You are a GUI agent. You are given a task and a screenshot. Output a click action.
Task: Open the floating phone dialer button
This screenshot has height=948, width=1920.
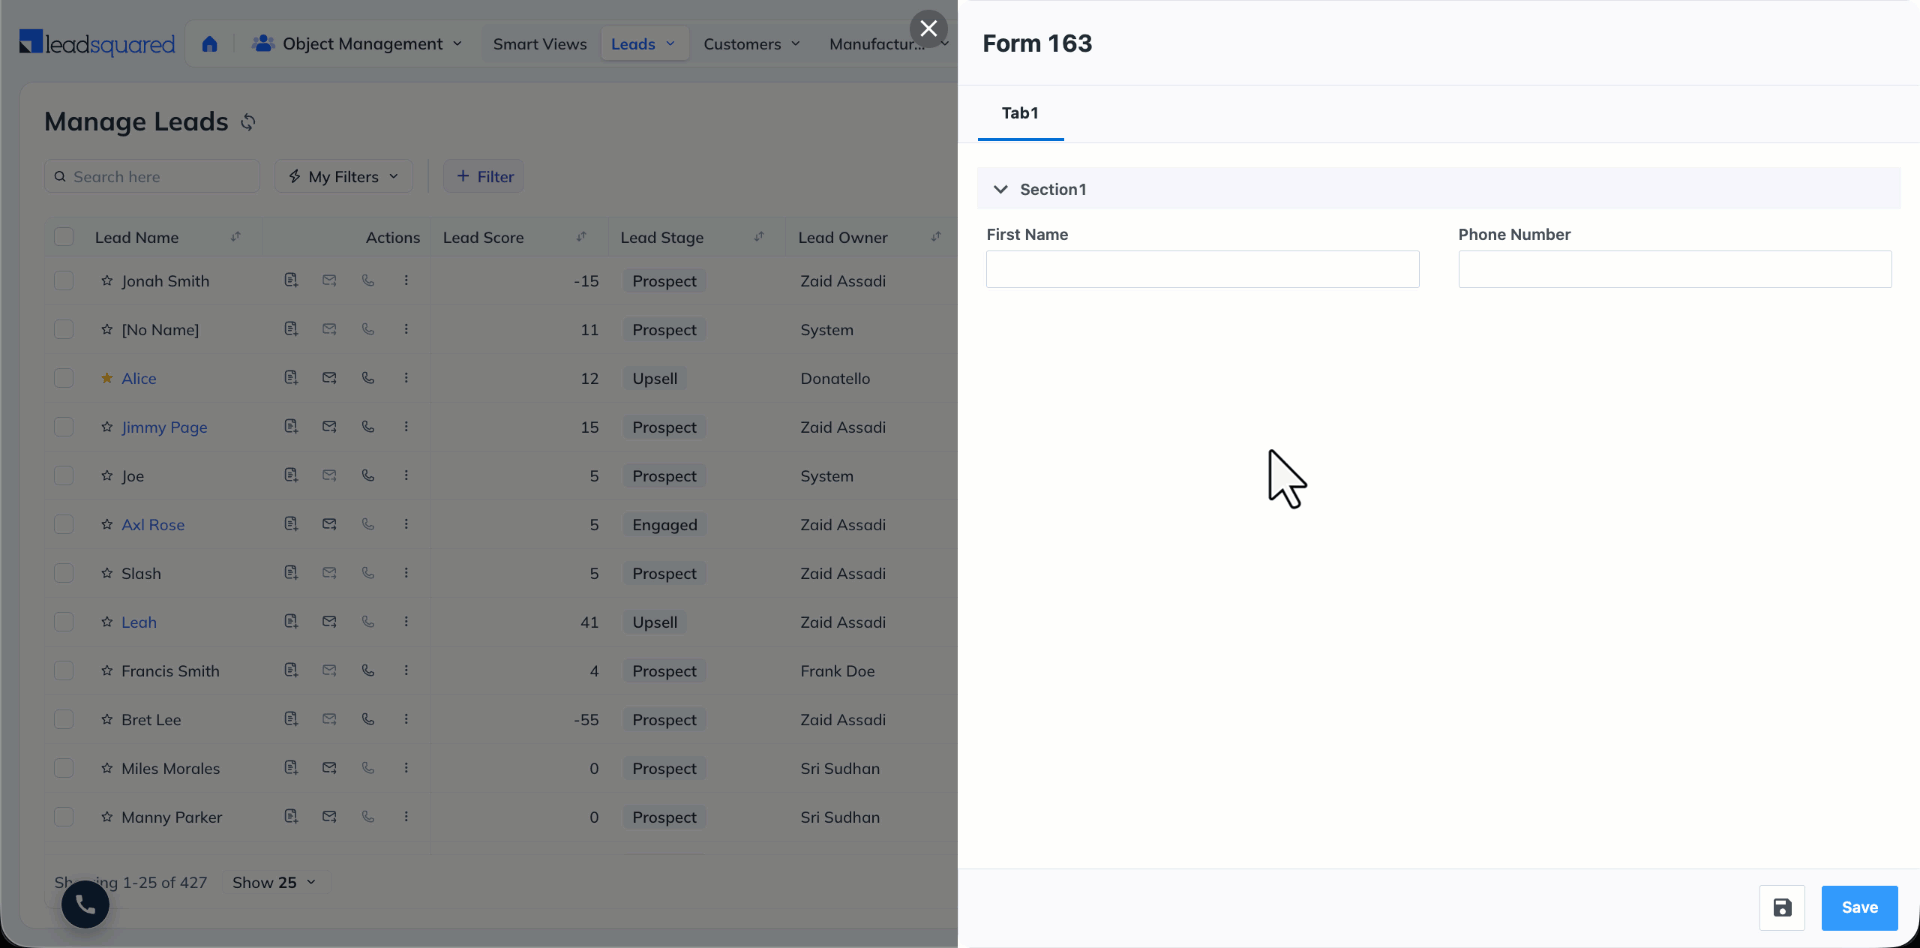pyautogui.click(x=85, y=904)
